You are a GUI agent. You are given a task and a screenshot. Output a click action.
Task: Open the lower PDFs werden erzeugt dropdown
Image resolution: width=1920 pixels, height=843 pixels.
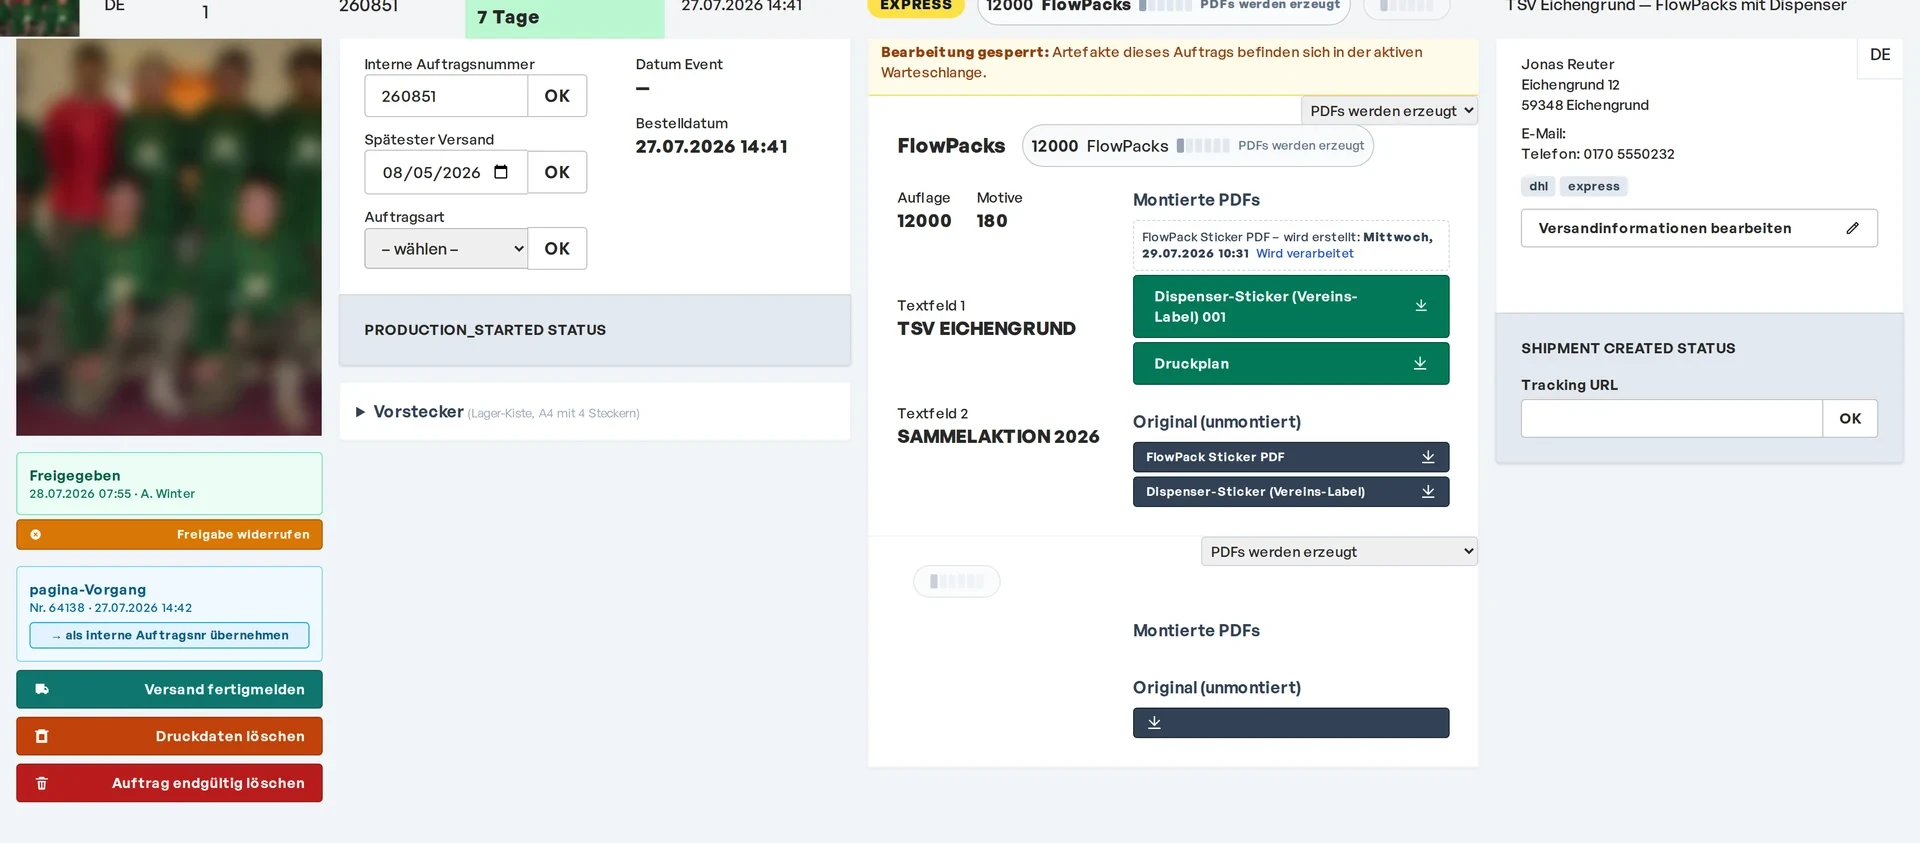(x=1339, y=552)
